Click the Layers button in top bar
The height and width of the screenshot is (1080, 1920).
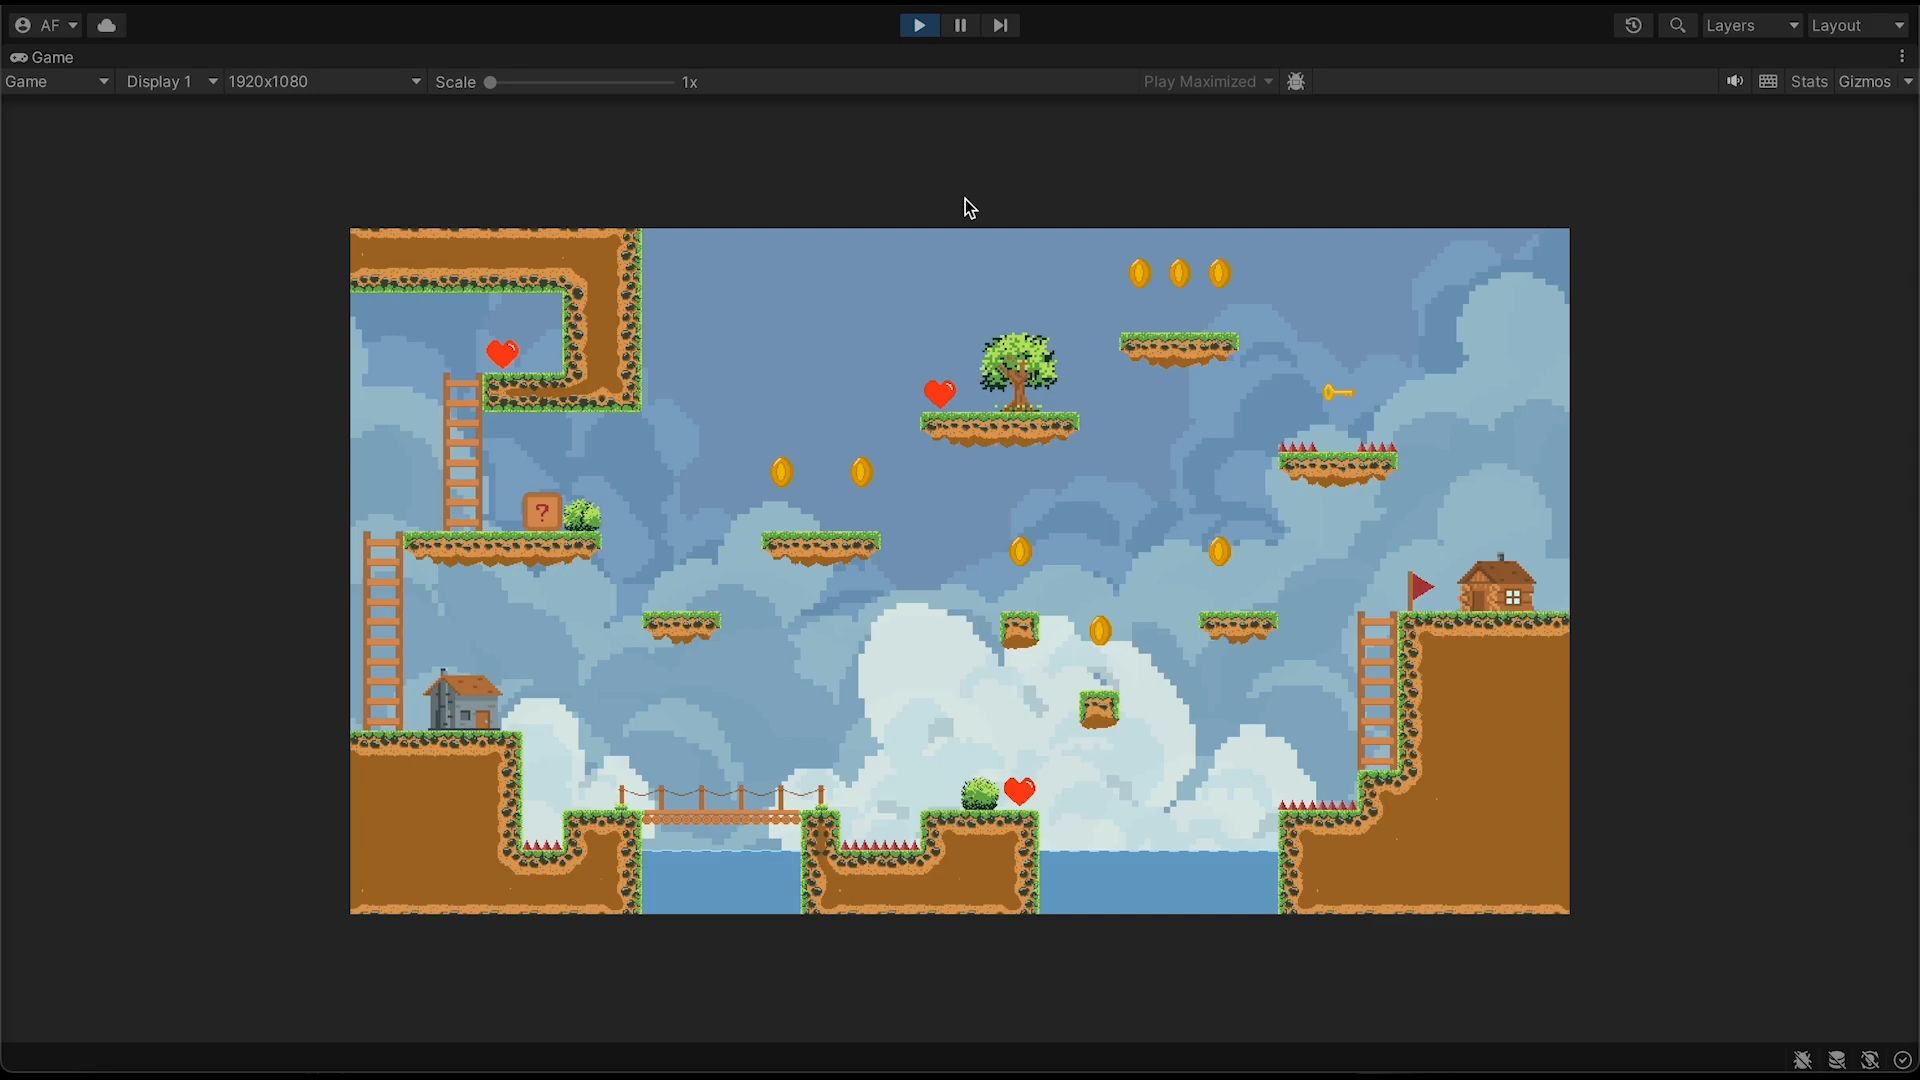(x=1747, y=24)
